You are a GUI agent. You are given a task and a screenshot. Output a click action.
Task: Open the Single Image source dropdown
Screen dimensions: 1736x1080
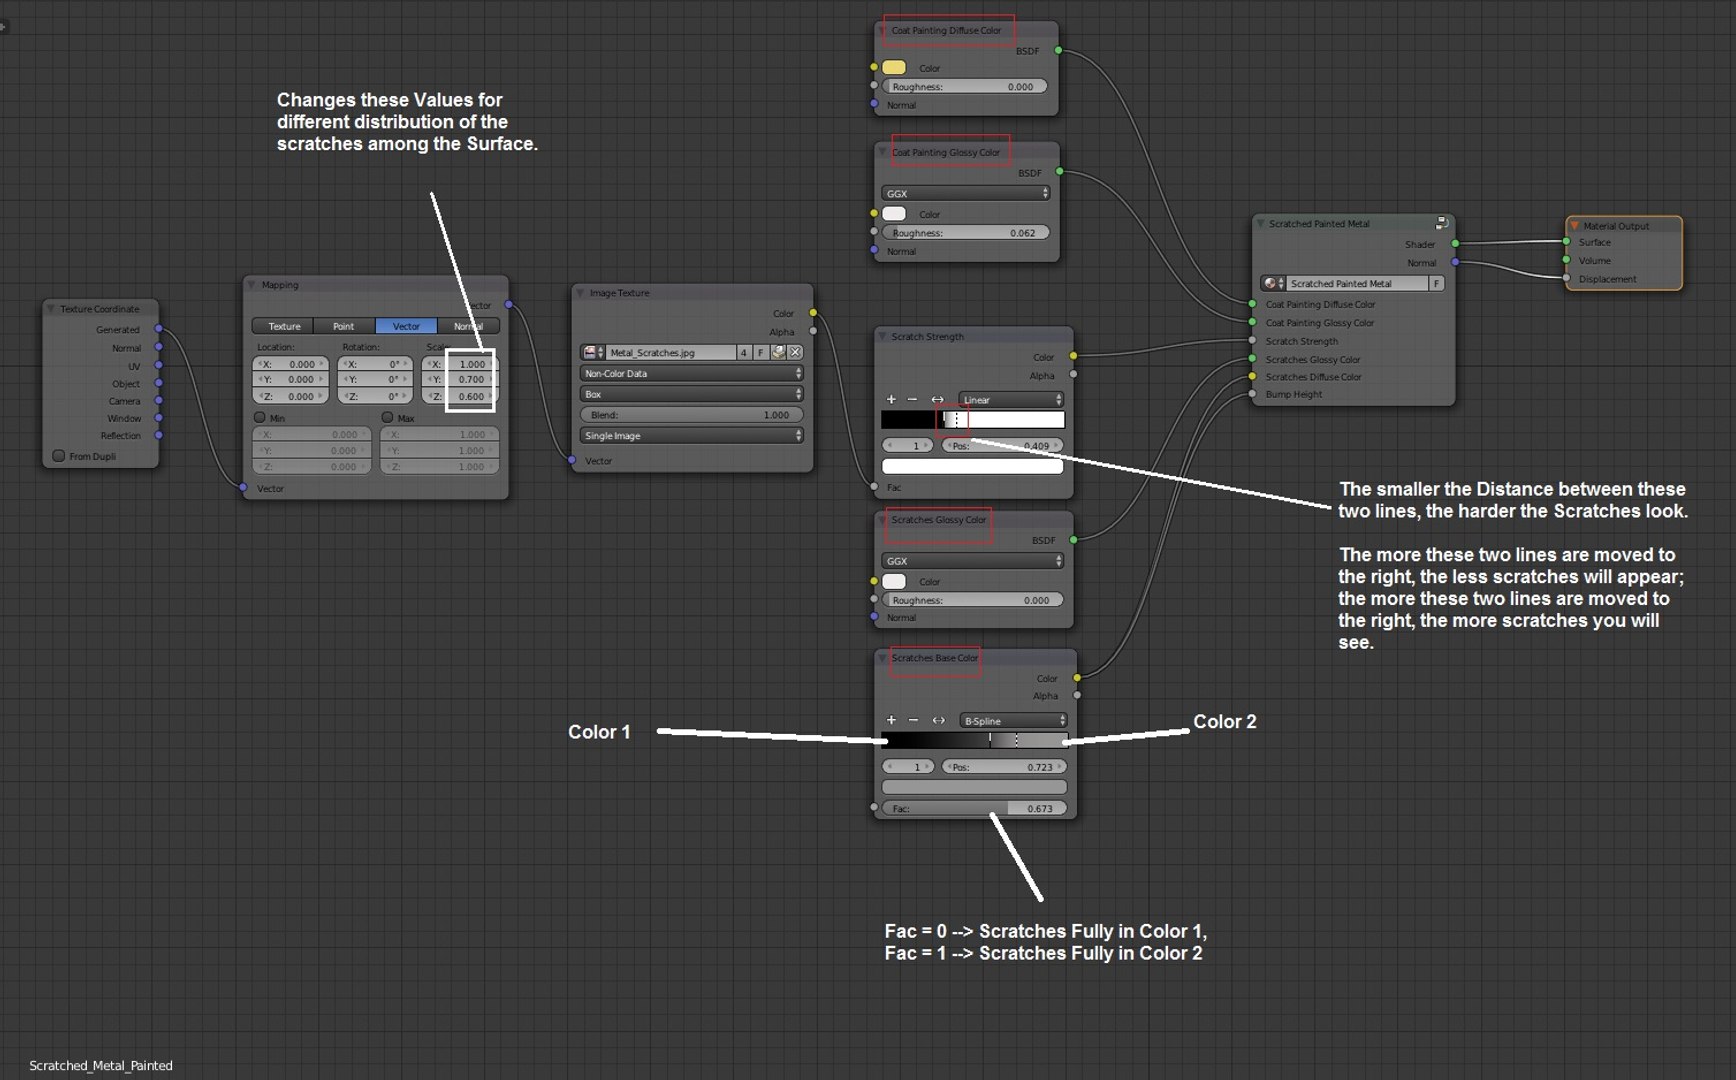click(x=691, y=436)
